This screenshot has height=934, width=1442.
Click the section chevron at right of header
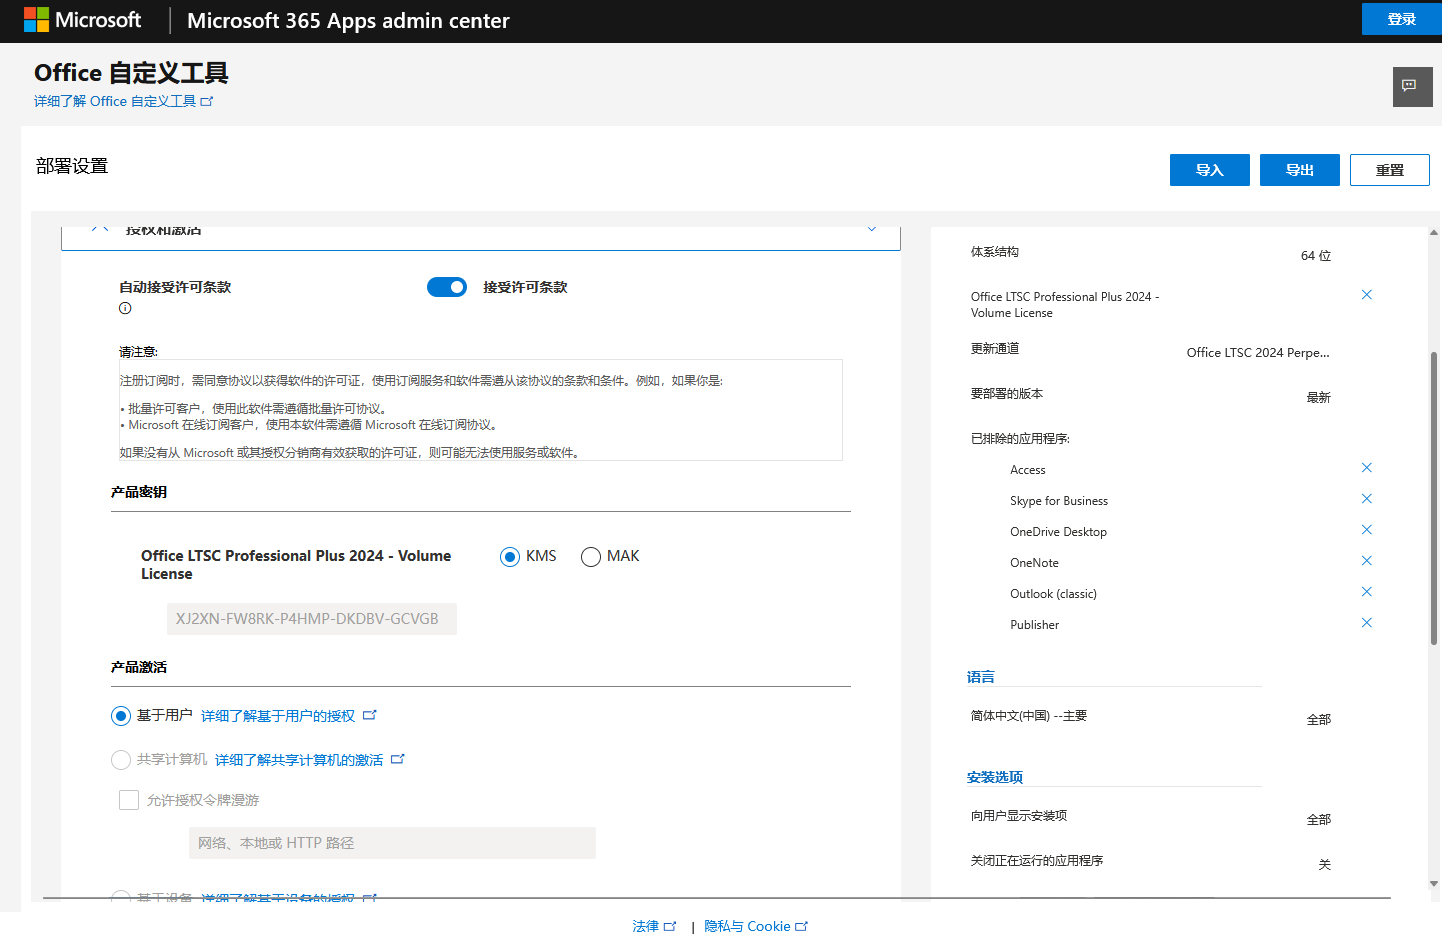tap(872, 229)
